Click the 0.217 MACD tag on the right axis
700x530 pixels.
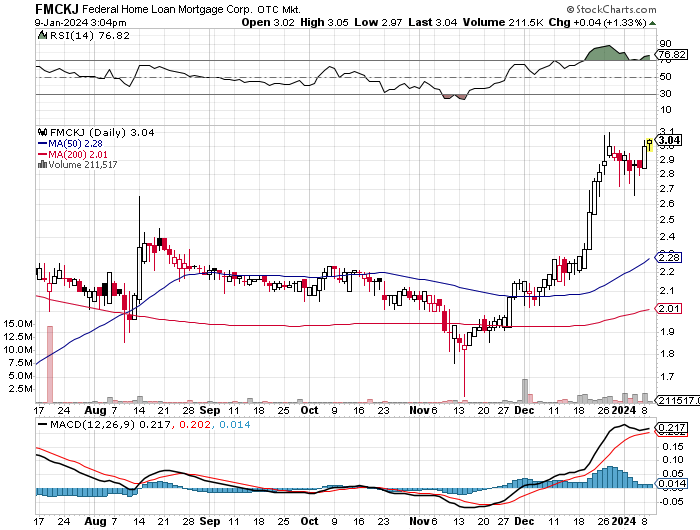tap(671, 427)
